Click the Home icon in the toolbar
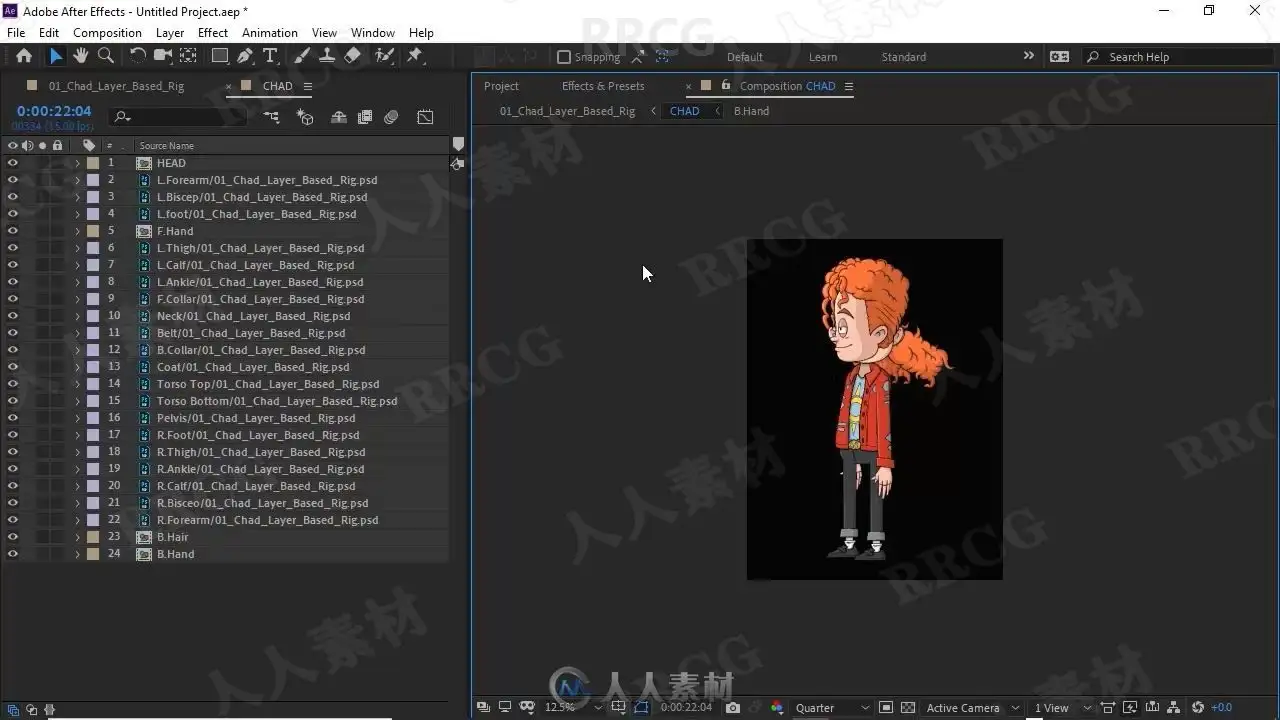 click(24, 56)
